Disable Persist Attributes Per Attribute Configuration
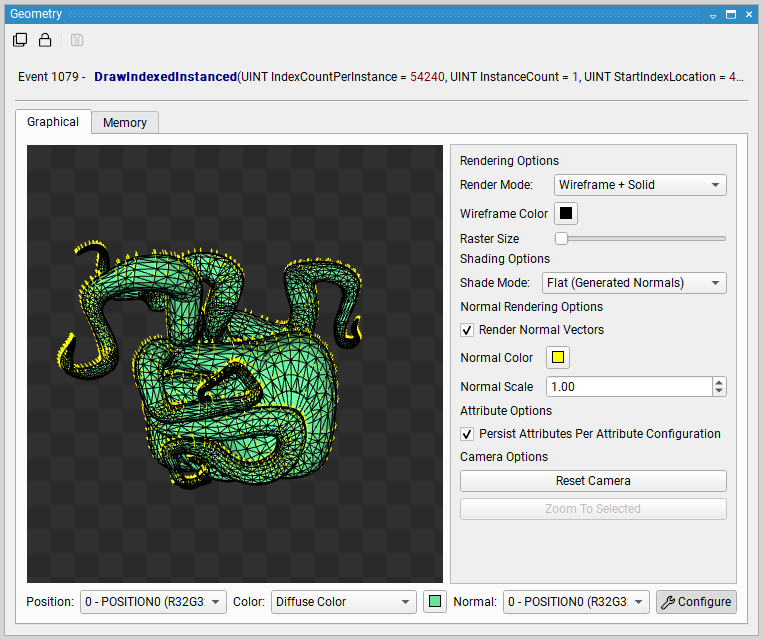The height and width of the screenshot is (640, 763). tap(467, 434)
